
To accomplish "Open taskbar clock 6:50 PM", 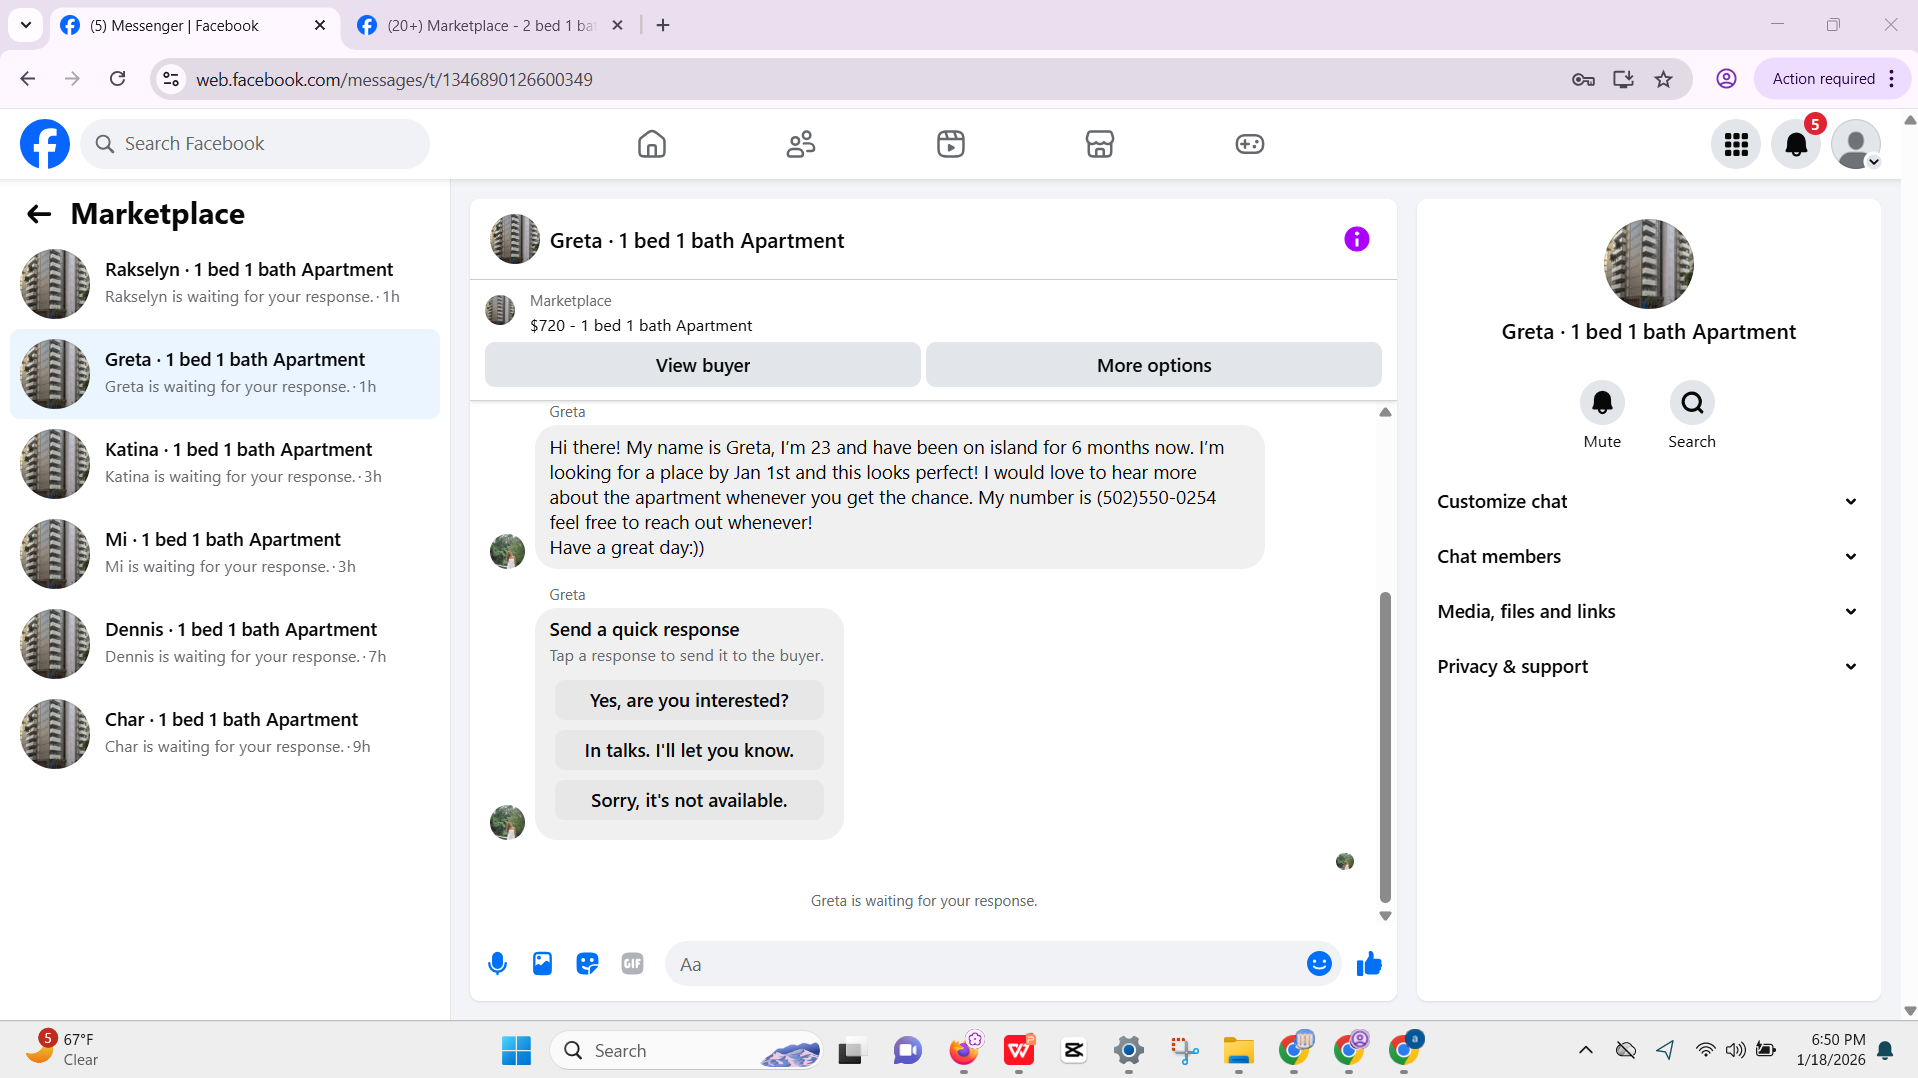I will pos(1830,1050).
